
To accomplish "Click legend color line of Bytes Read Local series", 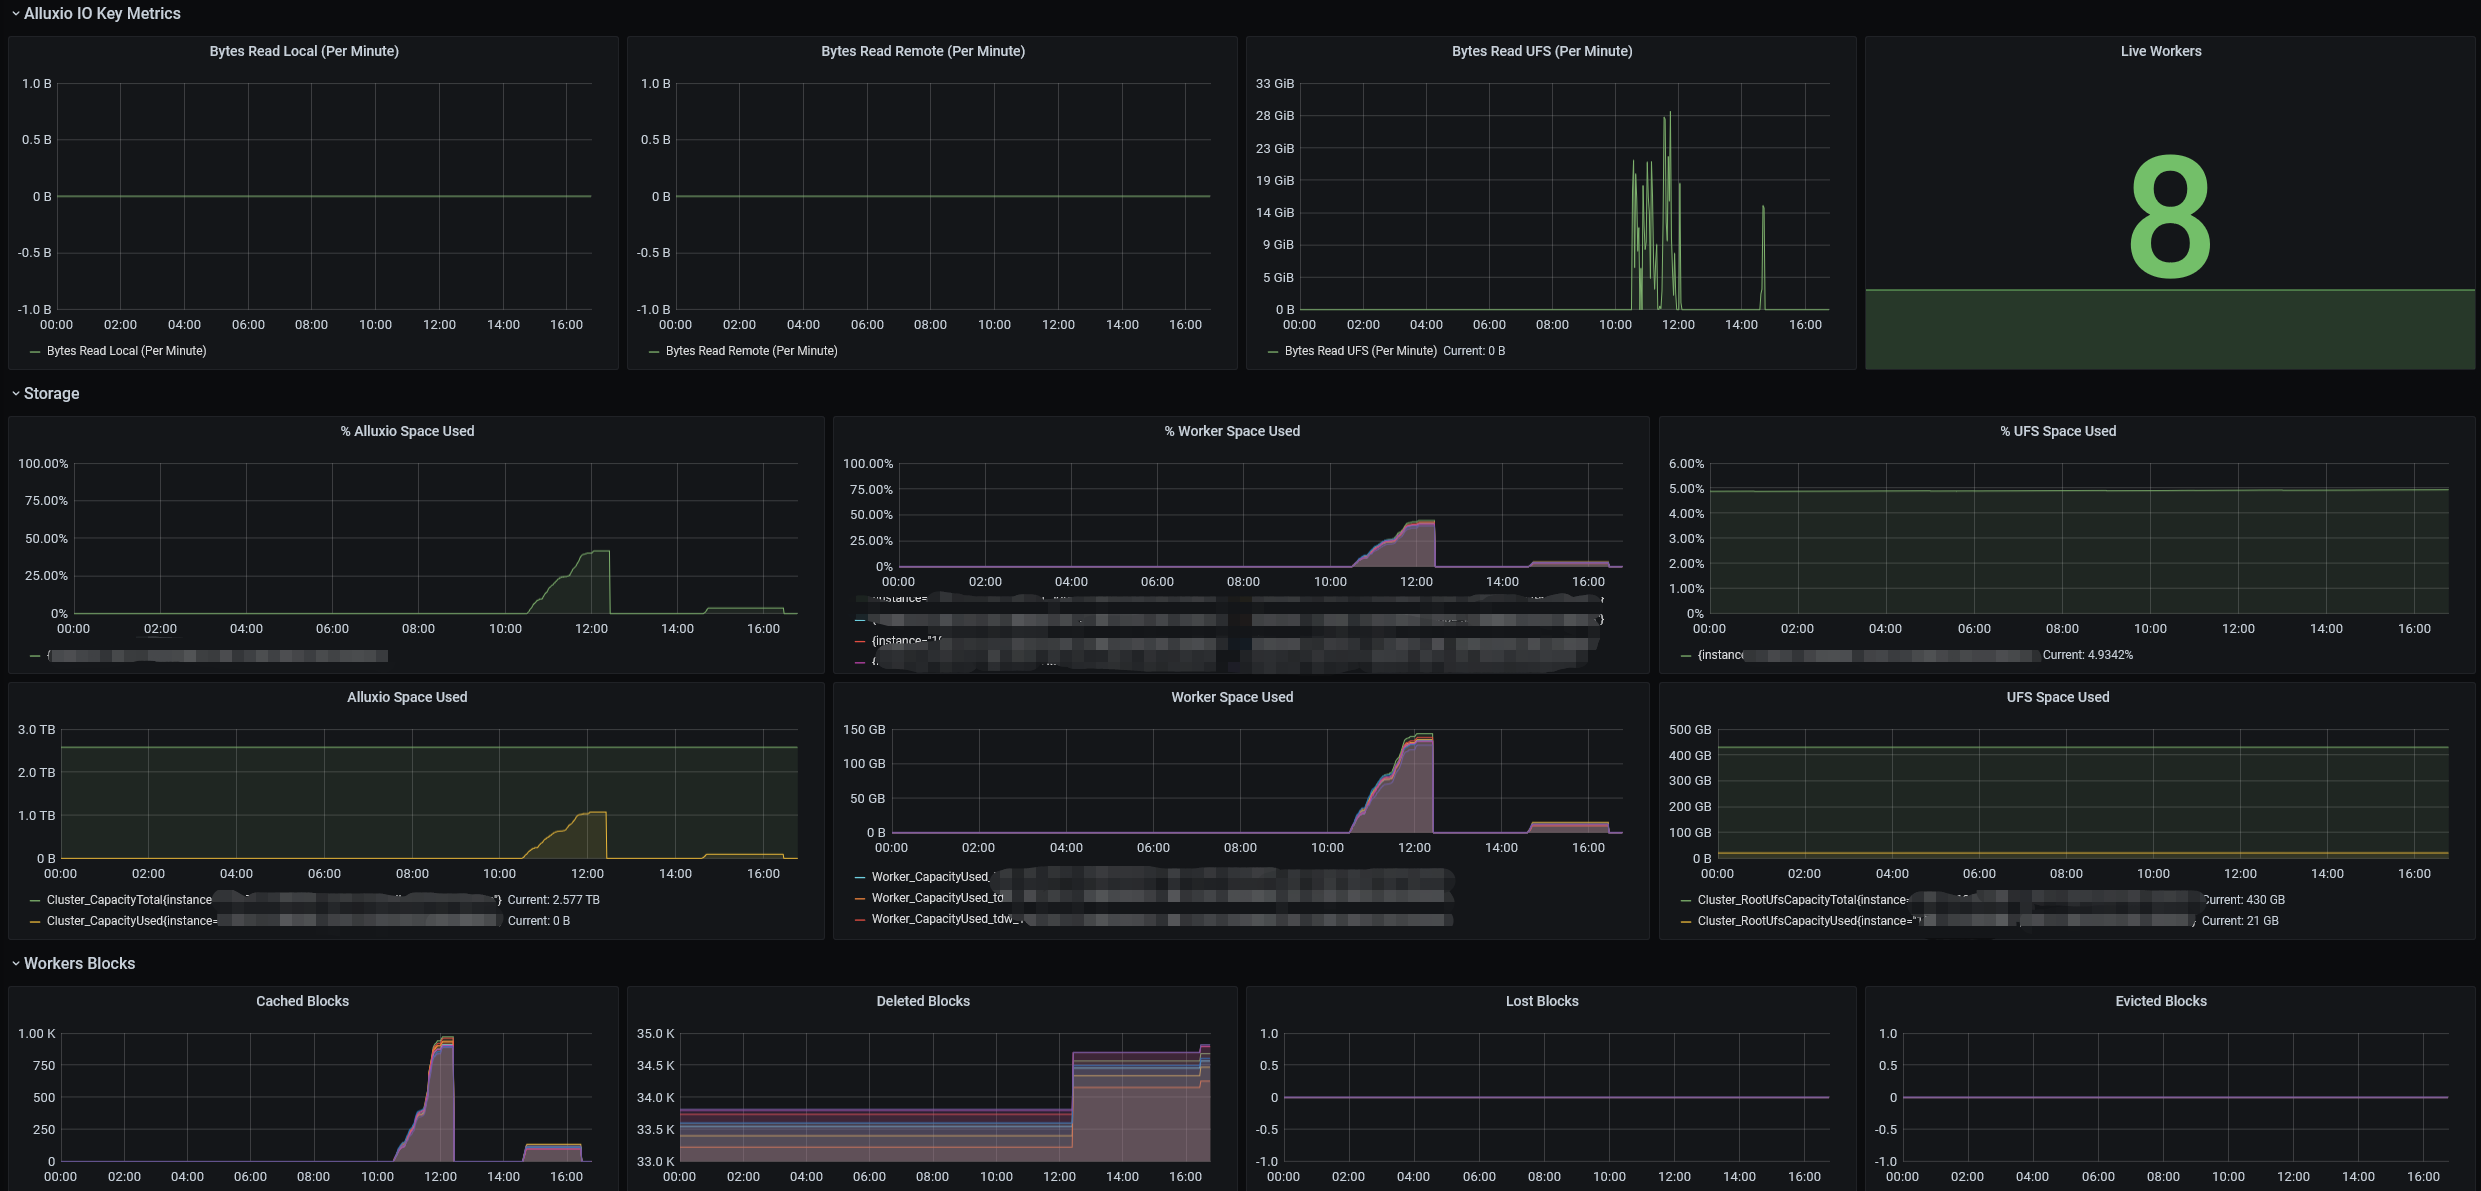I will click(35, 352).
